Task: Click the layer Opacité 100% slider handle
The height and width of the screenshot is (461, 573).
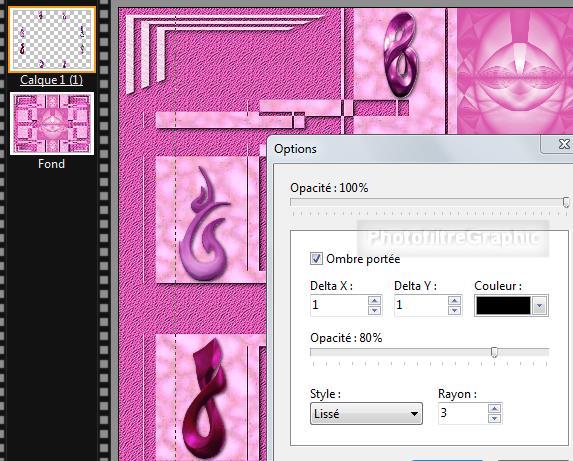Action: tap(566, 202)
